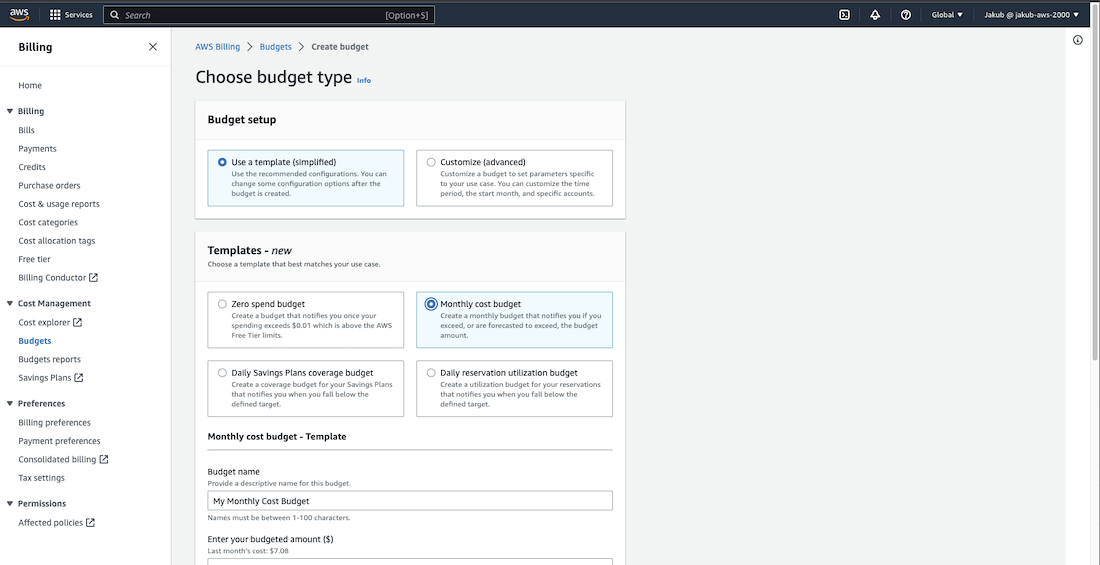Open Free tier in the sidebar

(x=34, y=259)
